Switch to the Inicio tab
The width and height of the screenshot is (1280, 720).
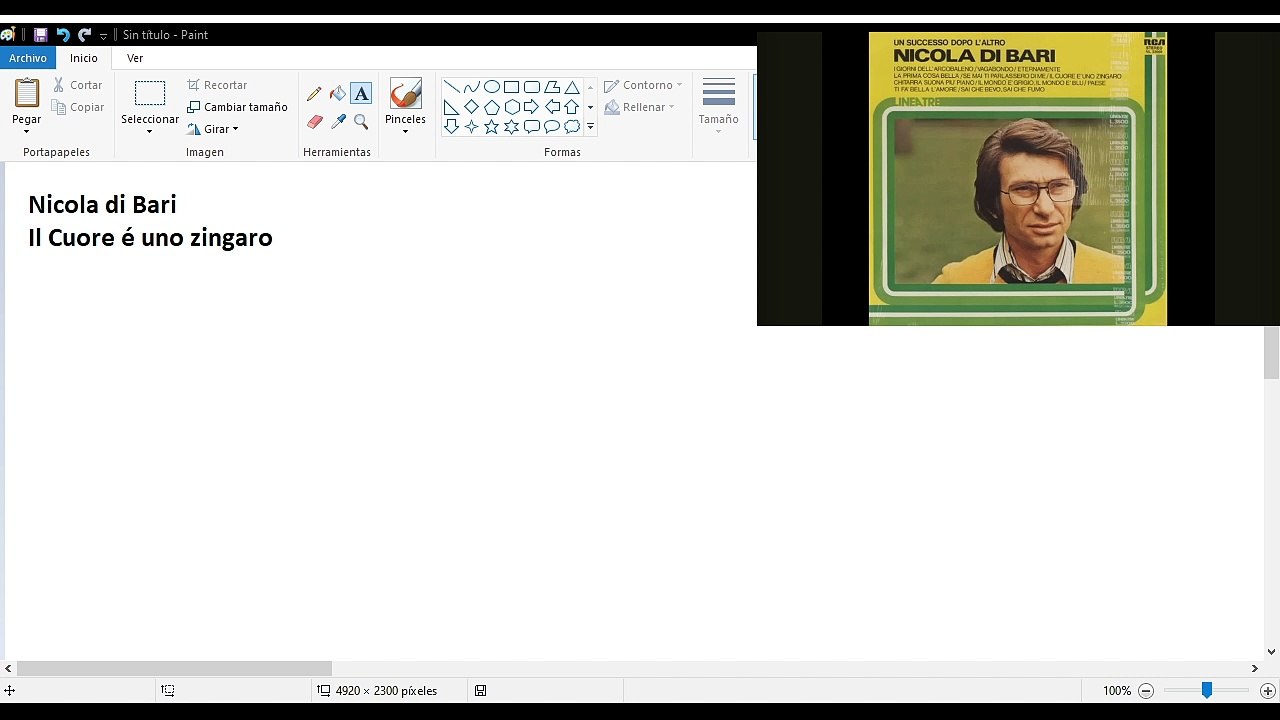pos(84,58)
